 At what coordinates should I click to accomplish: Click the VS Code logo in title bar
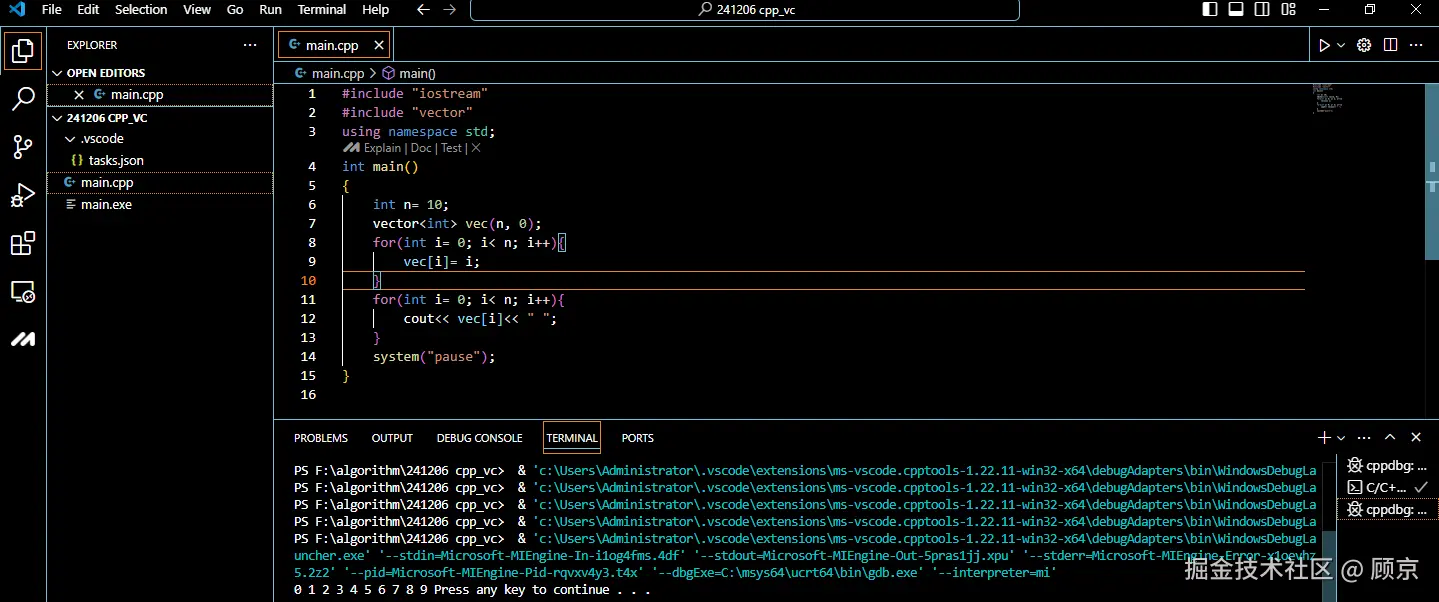point(16,10)
